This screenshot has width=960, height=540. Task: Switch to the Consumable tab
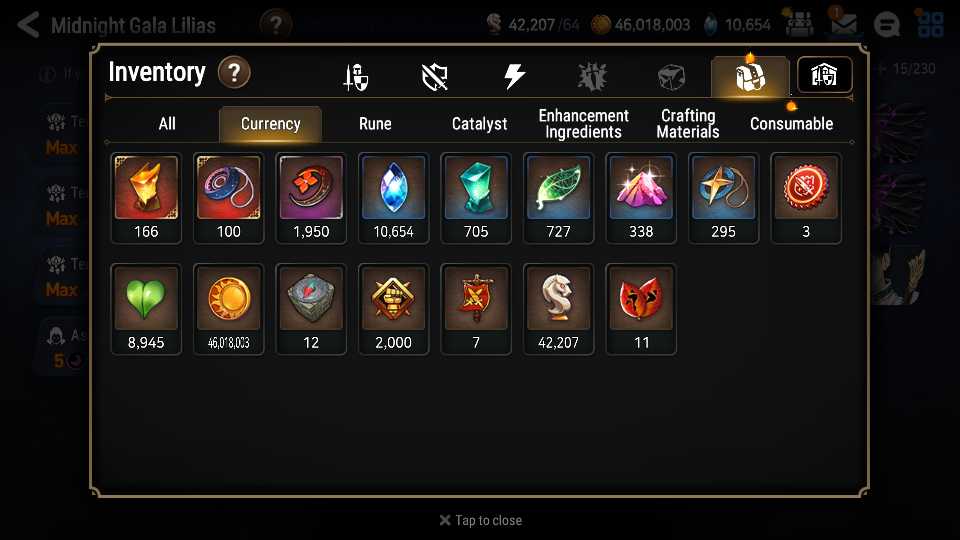coord(791,124)
